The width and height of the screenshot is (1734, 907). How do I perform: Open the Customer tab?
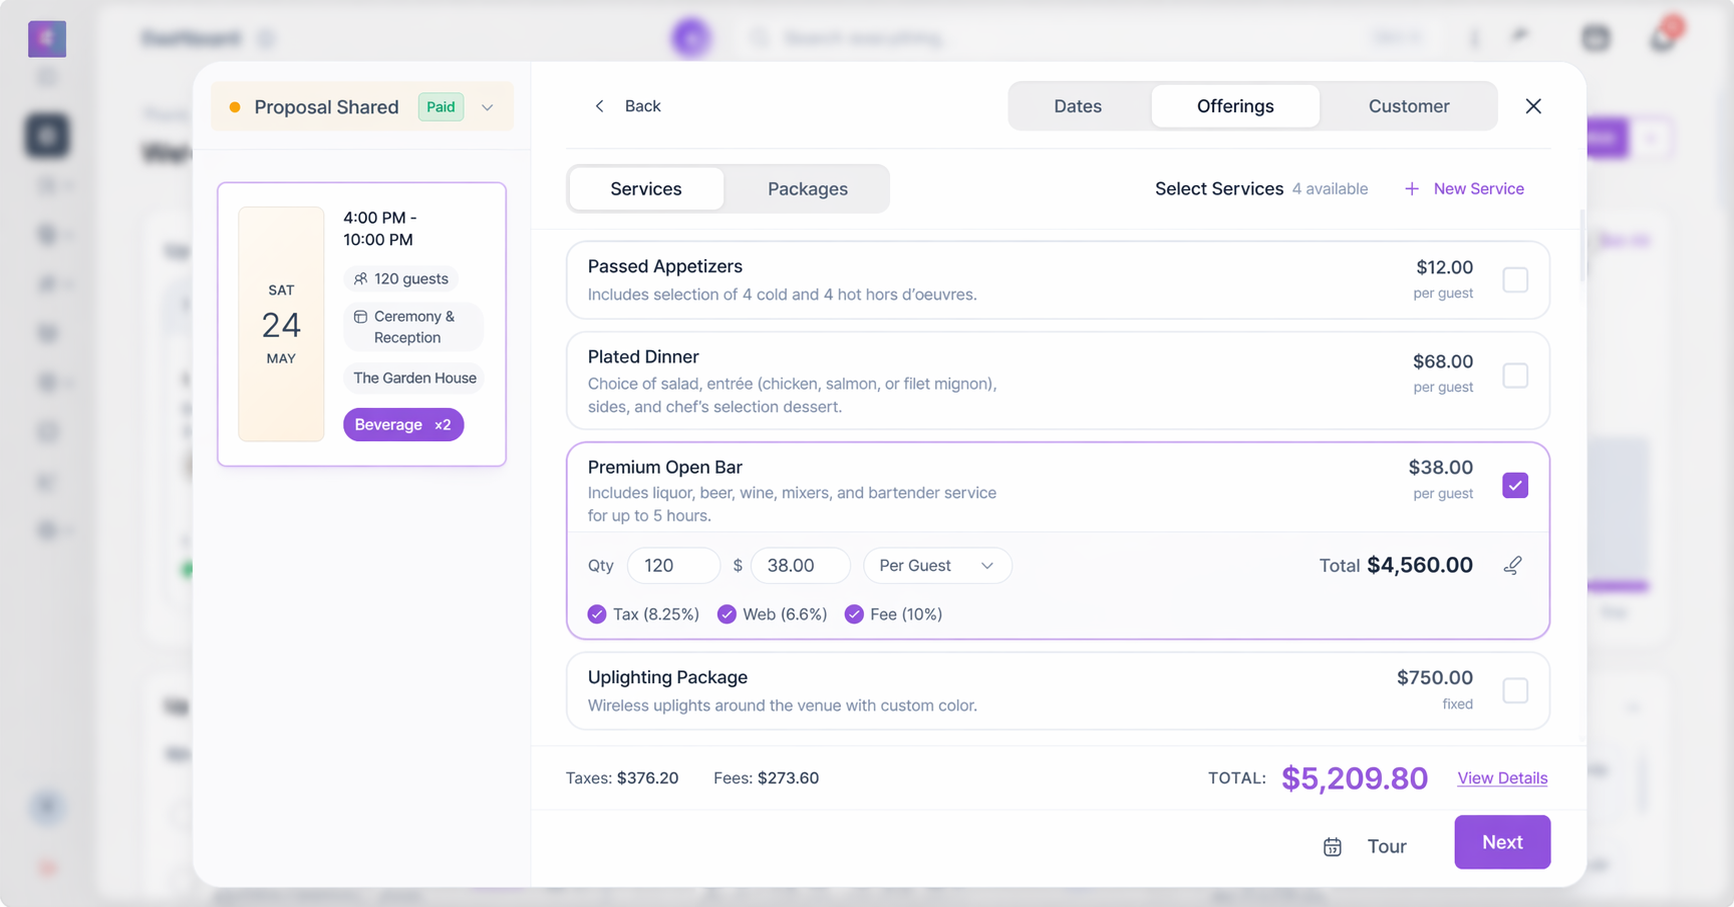(x=1408, y=106)
